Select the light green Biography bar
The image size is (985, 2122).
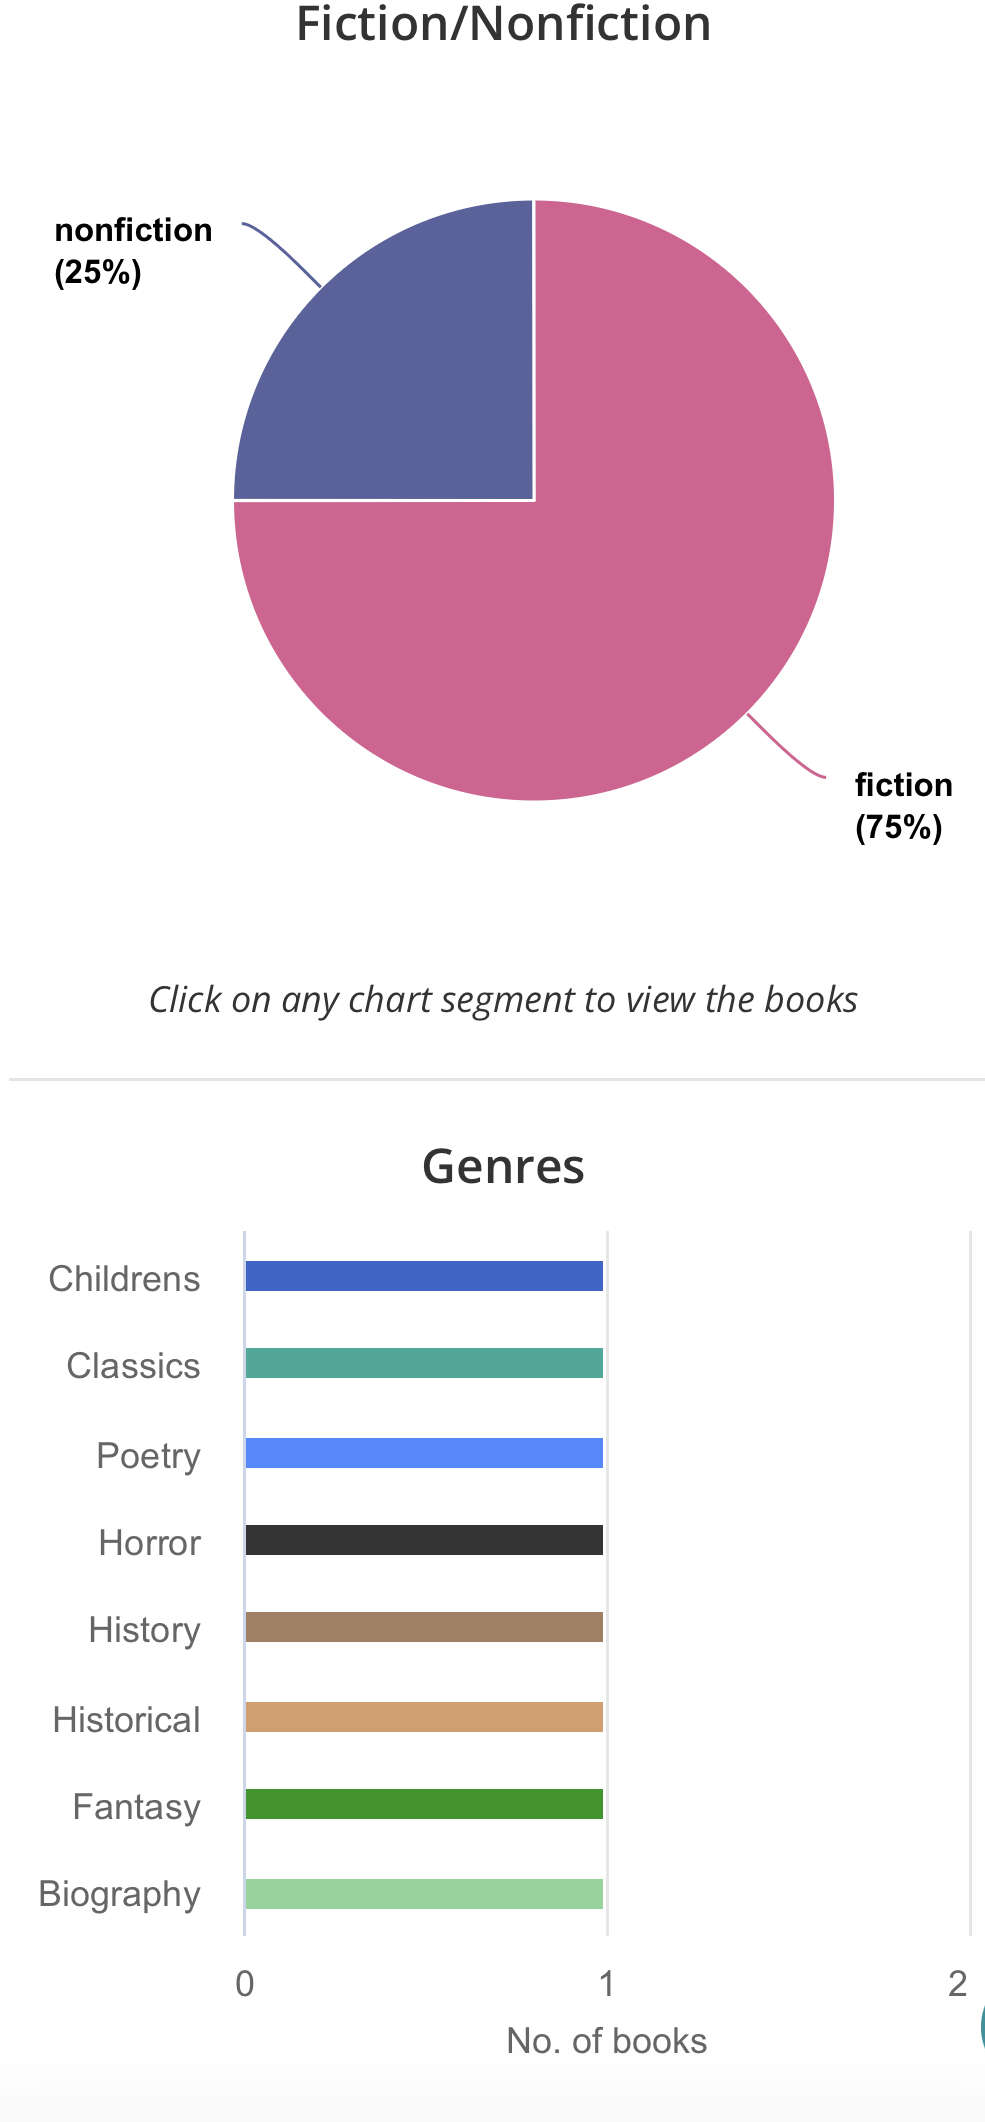coord(424,1894)
